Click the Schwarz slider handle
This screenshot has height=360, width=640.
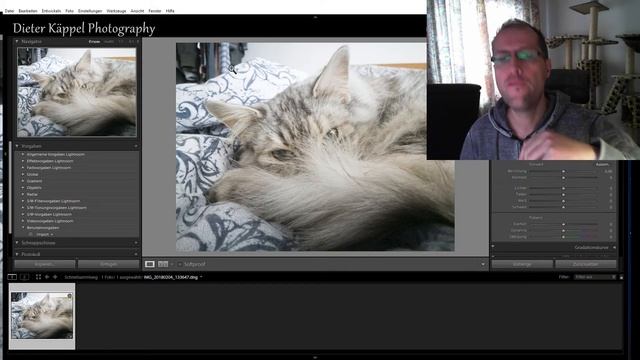tap(564, 207)
